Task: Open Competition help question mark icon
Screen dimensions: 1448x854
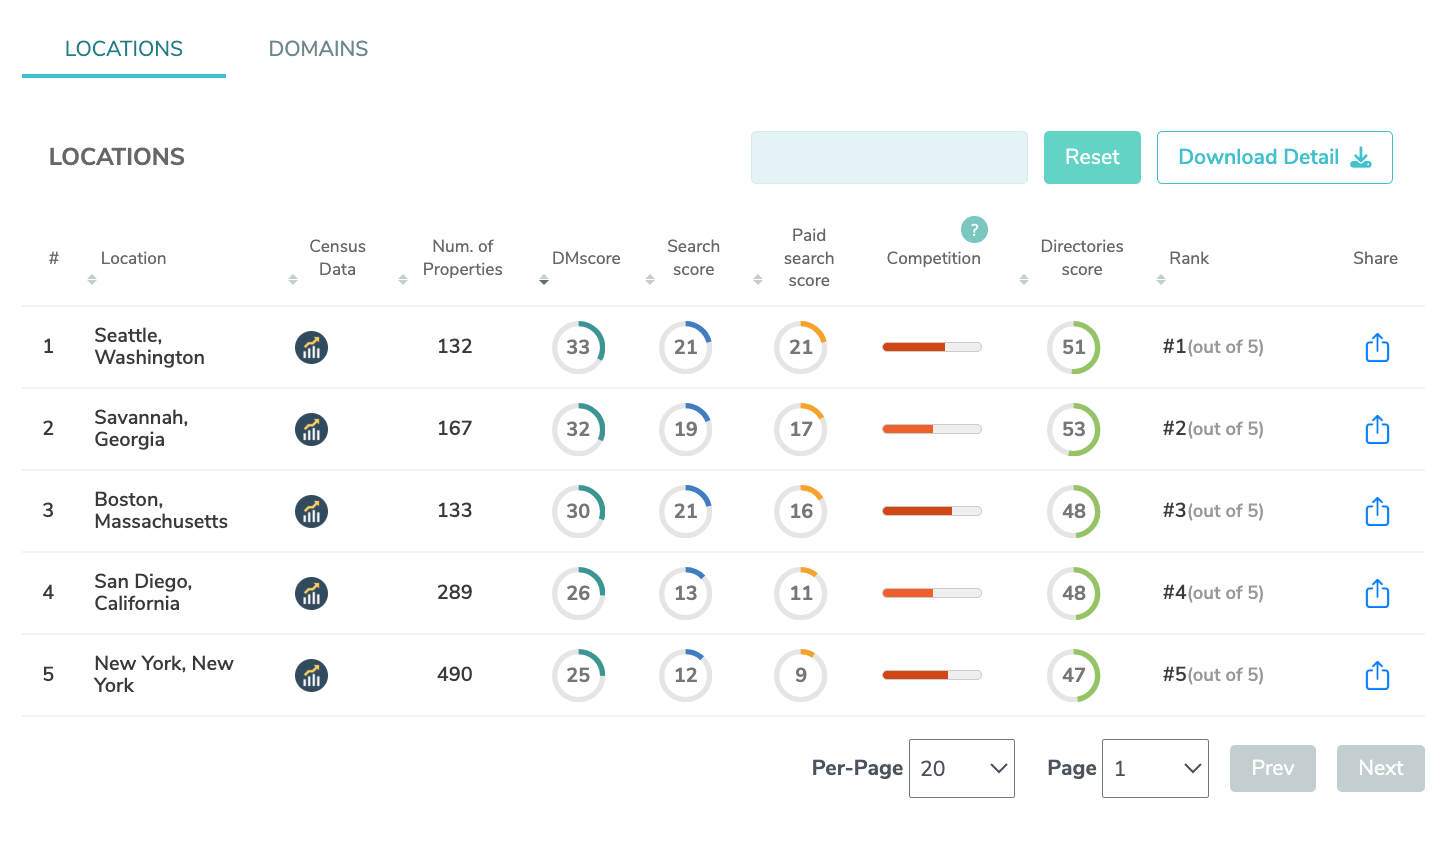Action: 974,230
